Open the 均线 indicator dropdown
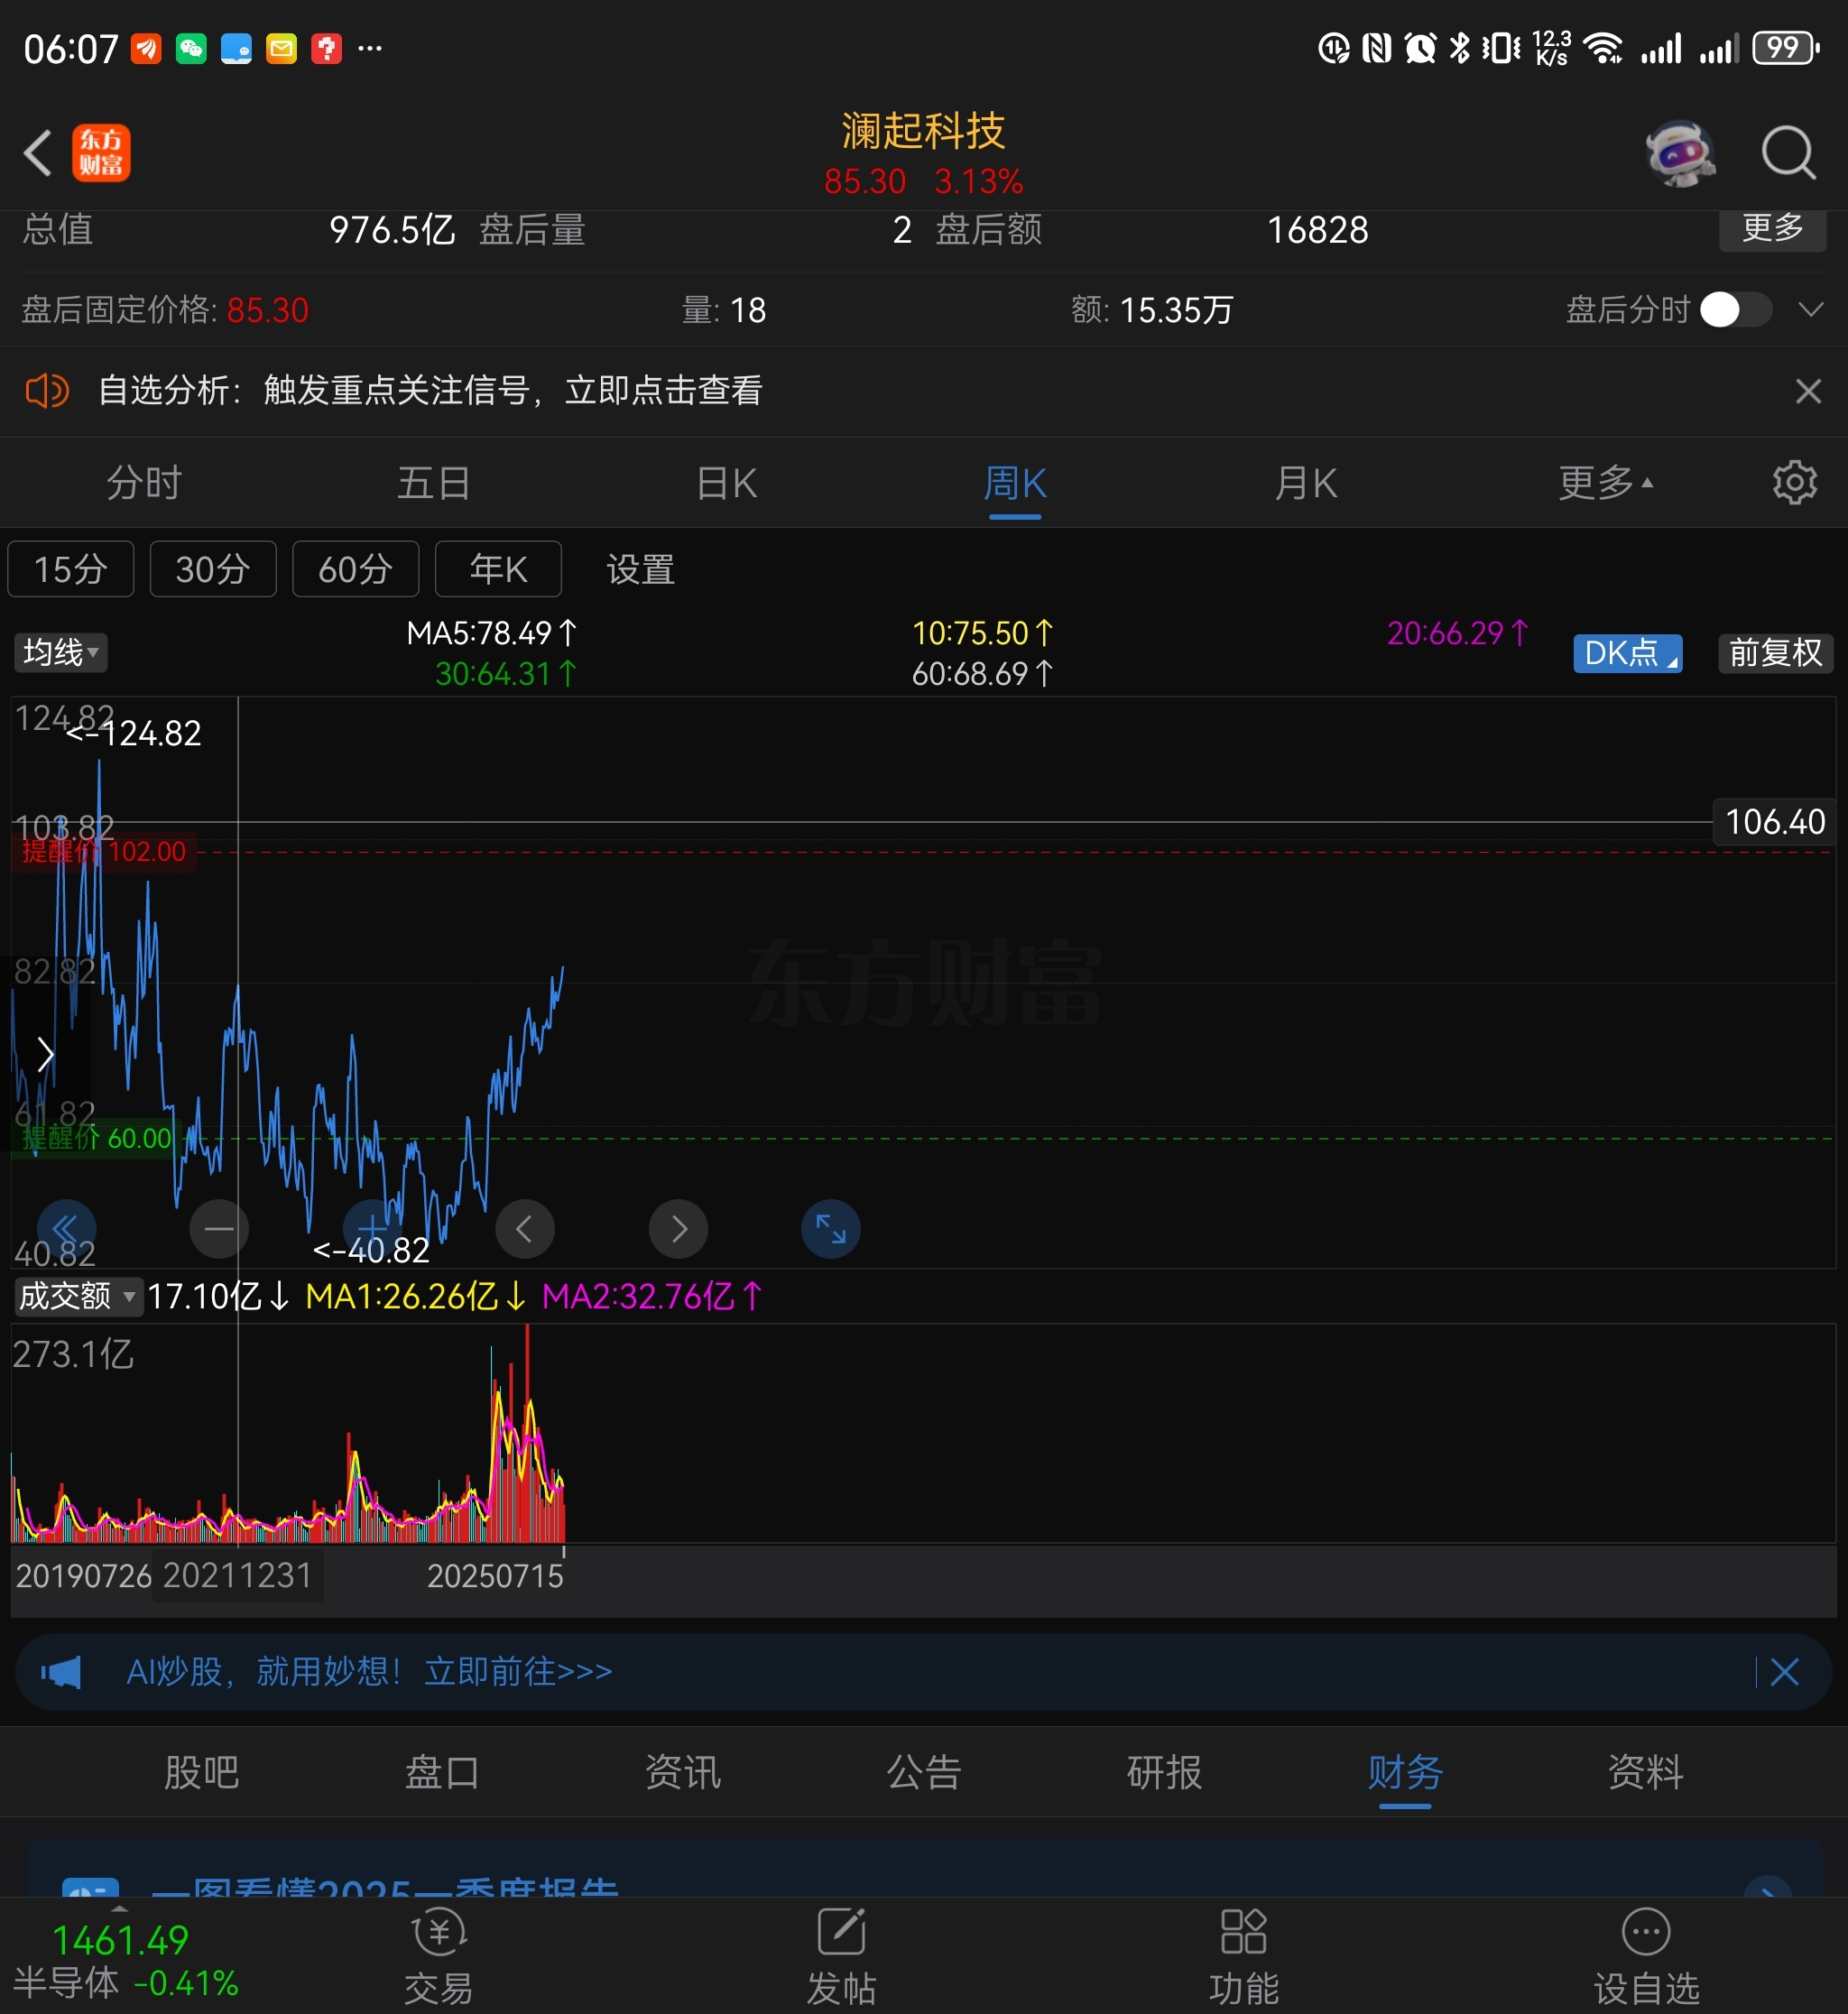The image size is (1848, 2014). (61, 653)
